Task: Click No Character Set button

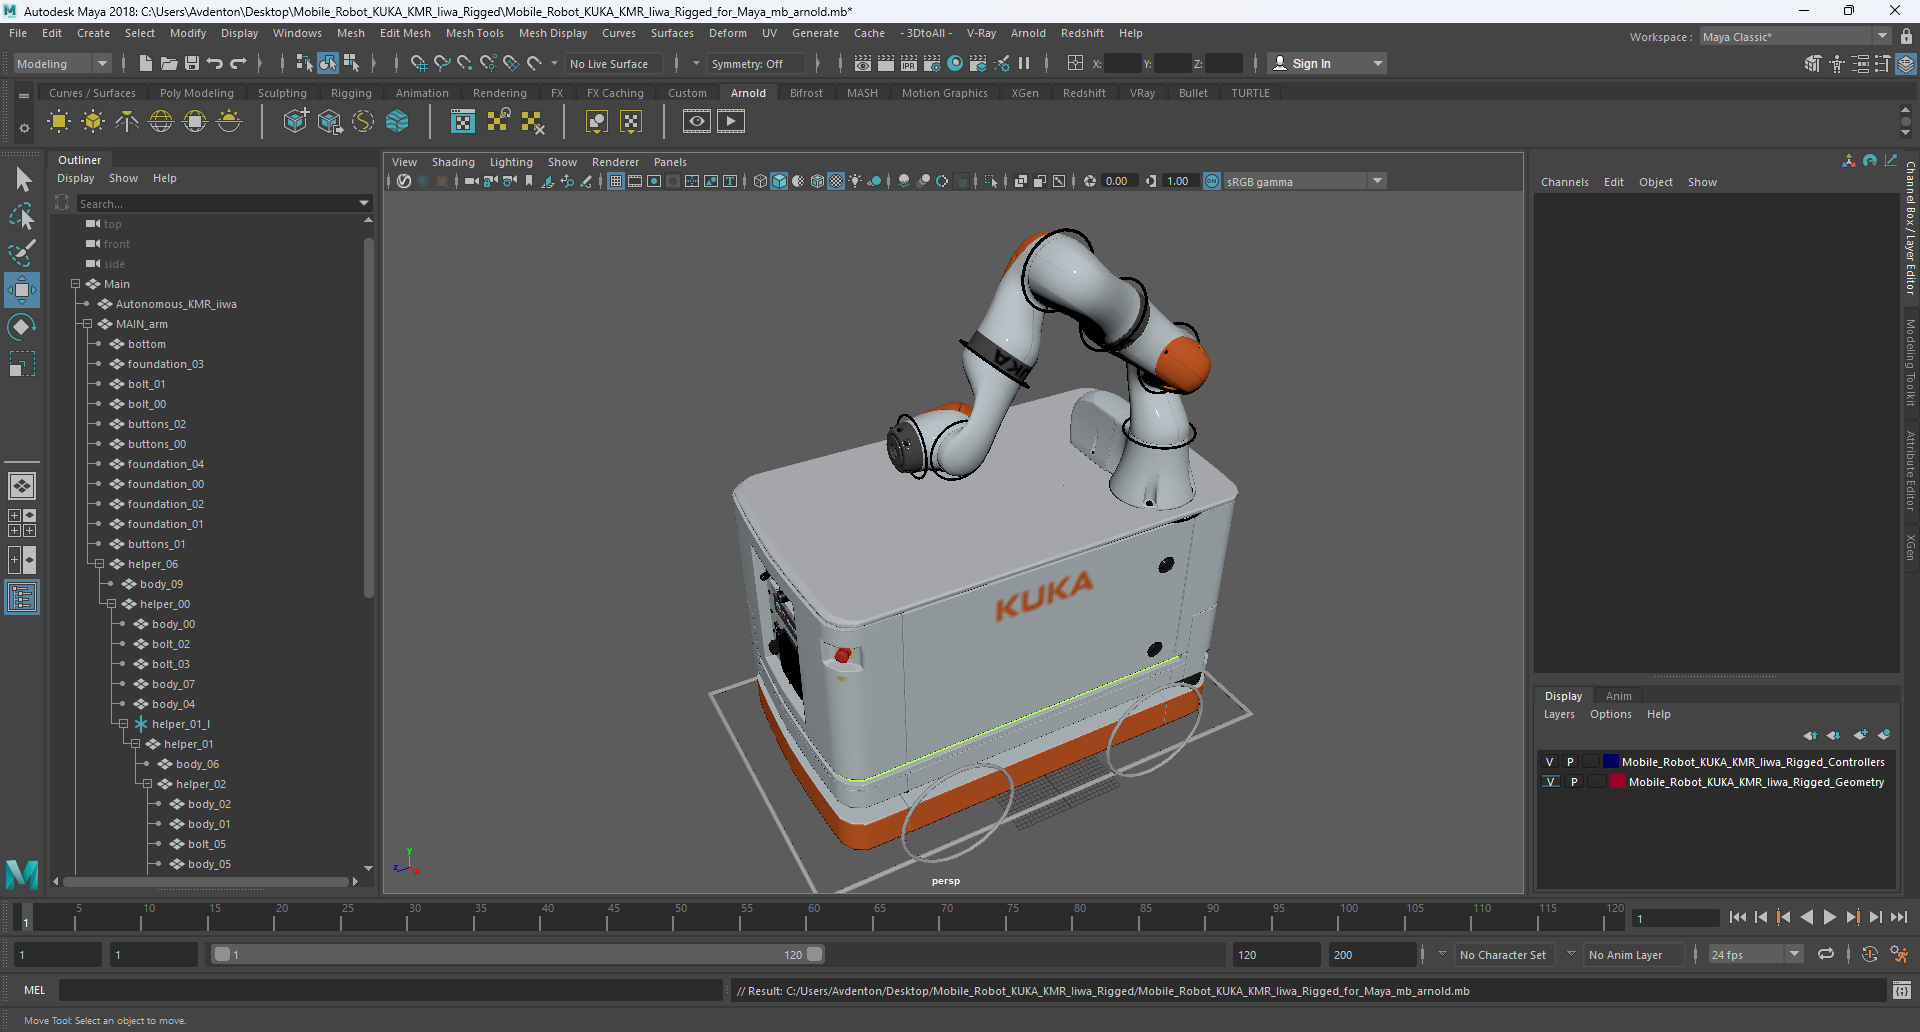Action: 1503,954
